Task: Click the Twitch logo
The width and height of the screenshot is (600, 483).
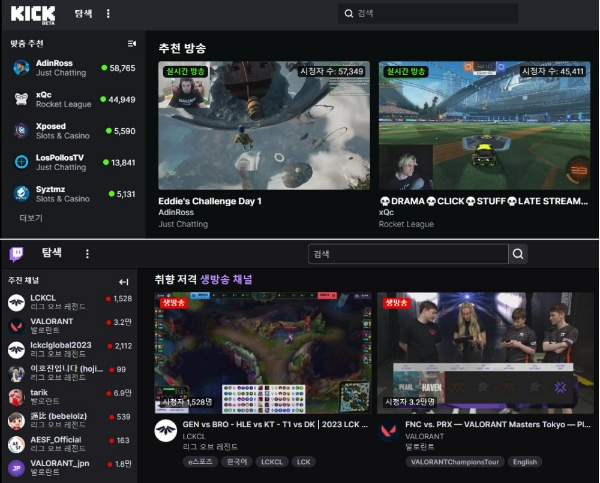Action: coord(16,254)
